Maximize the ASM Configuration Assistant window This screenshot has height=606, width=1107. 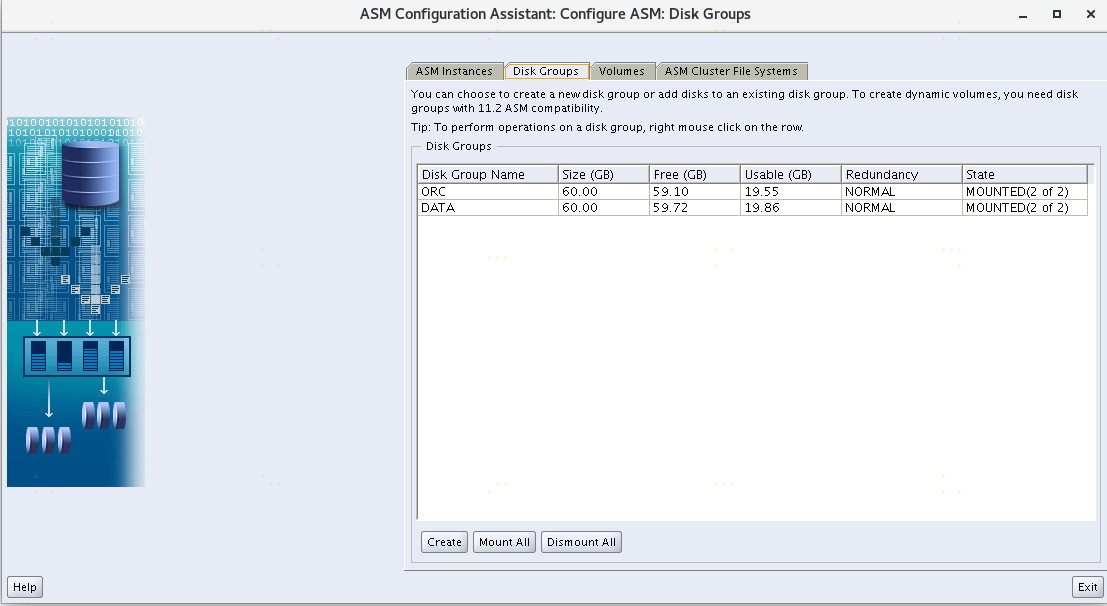(1057, 15)
